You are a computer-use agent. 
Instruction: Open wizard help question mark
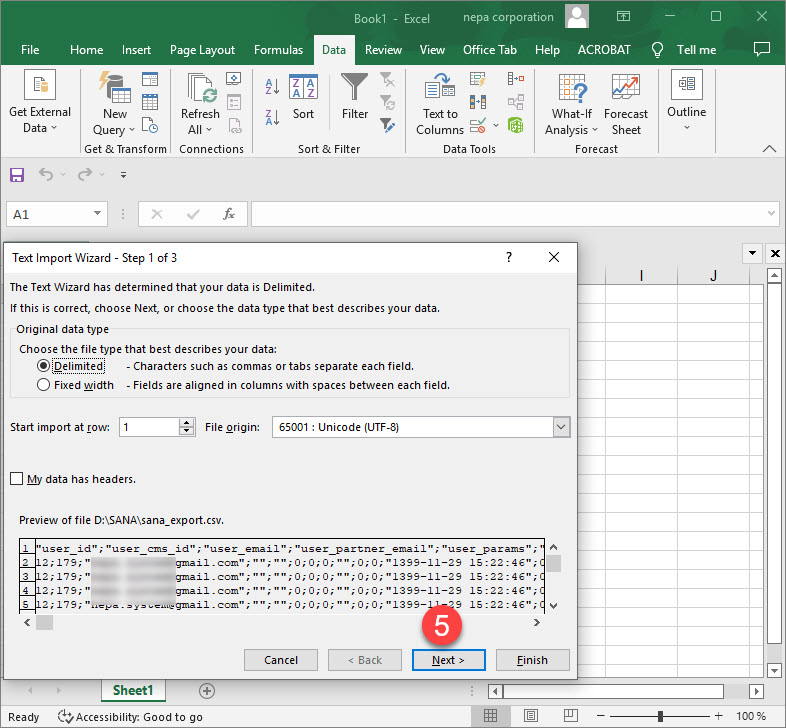click(x=509, y=257)
